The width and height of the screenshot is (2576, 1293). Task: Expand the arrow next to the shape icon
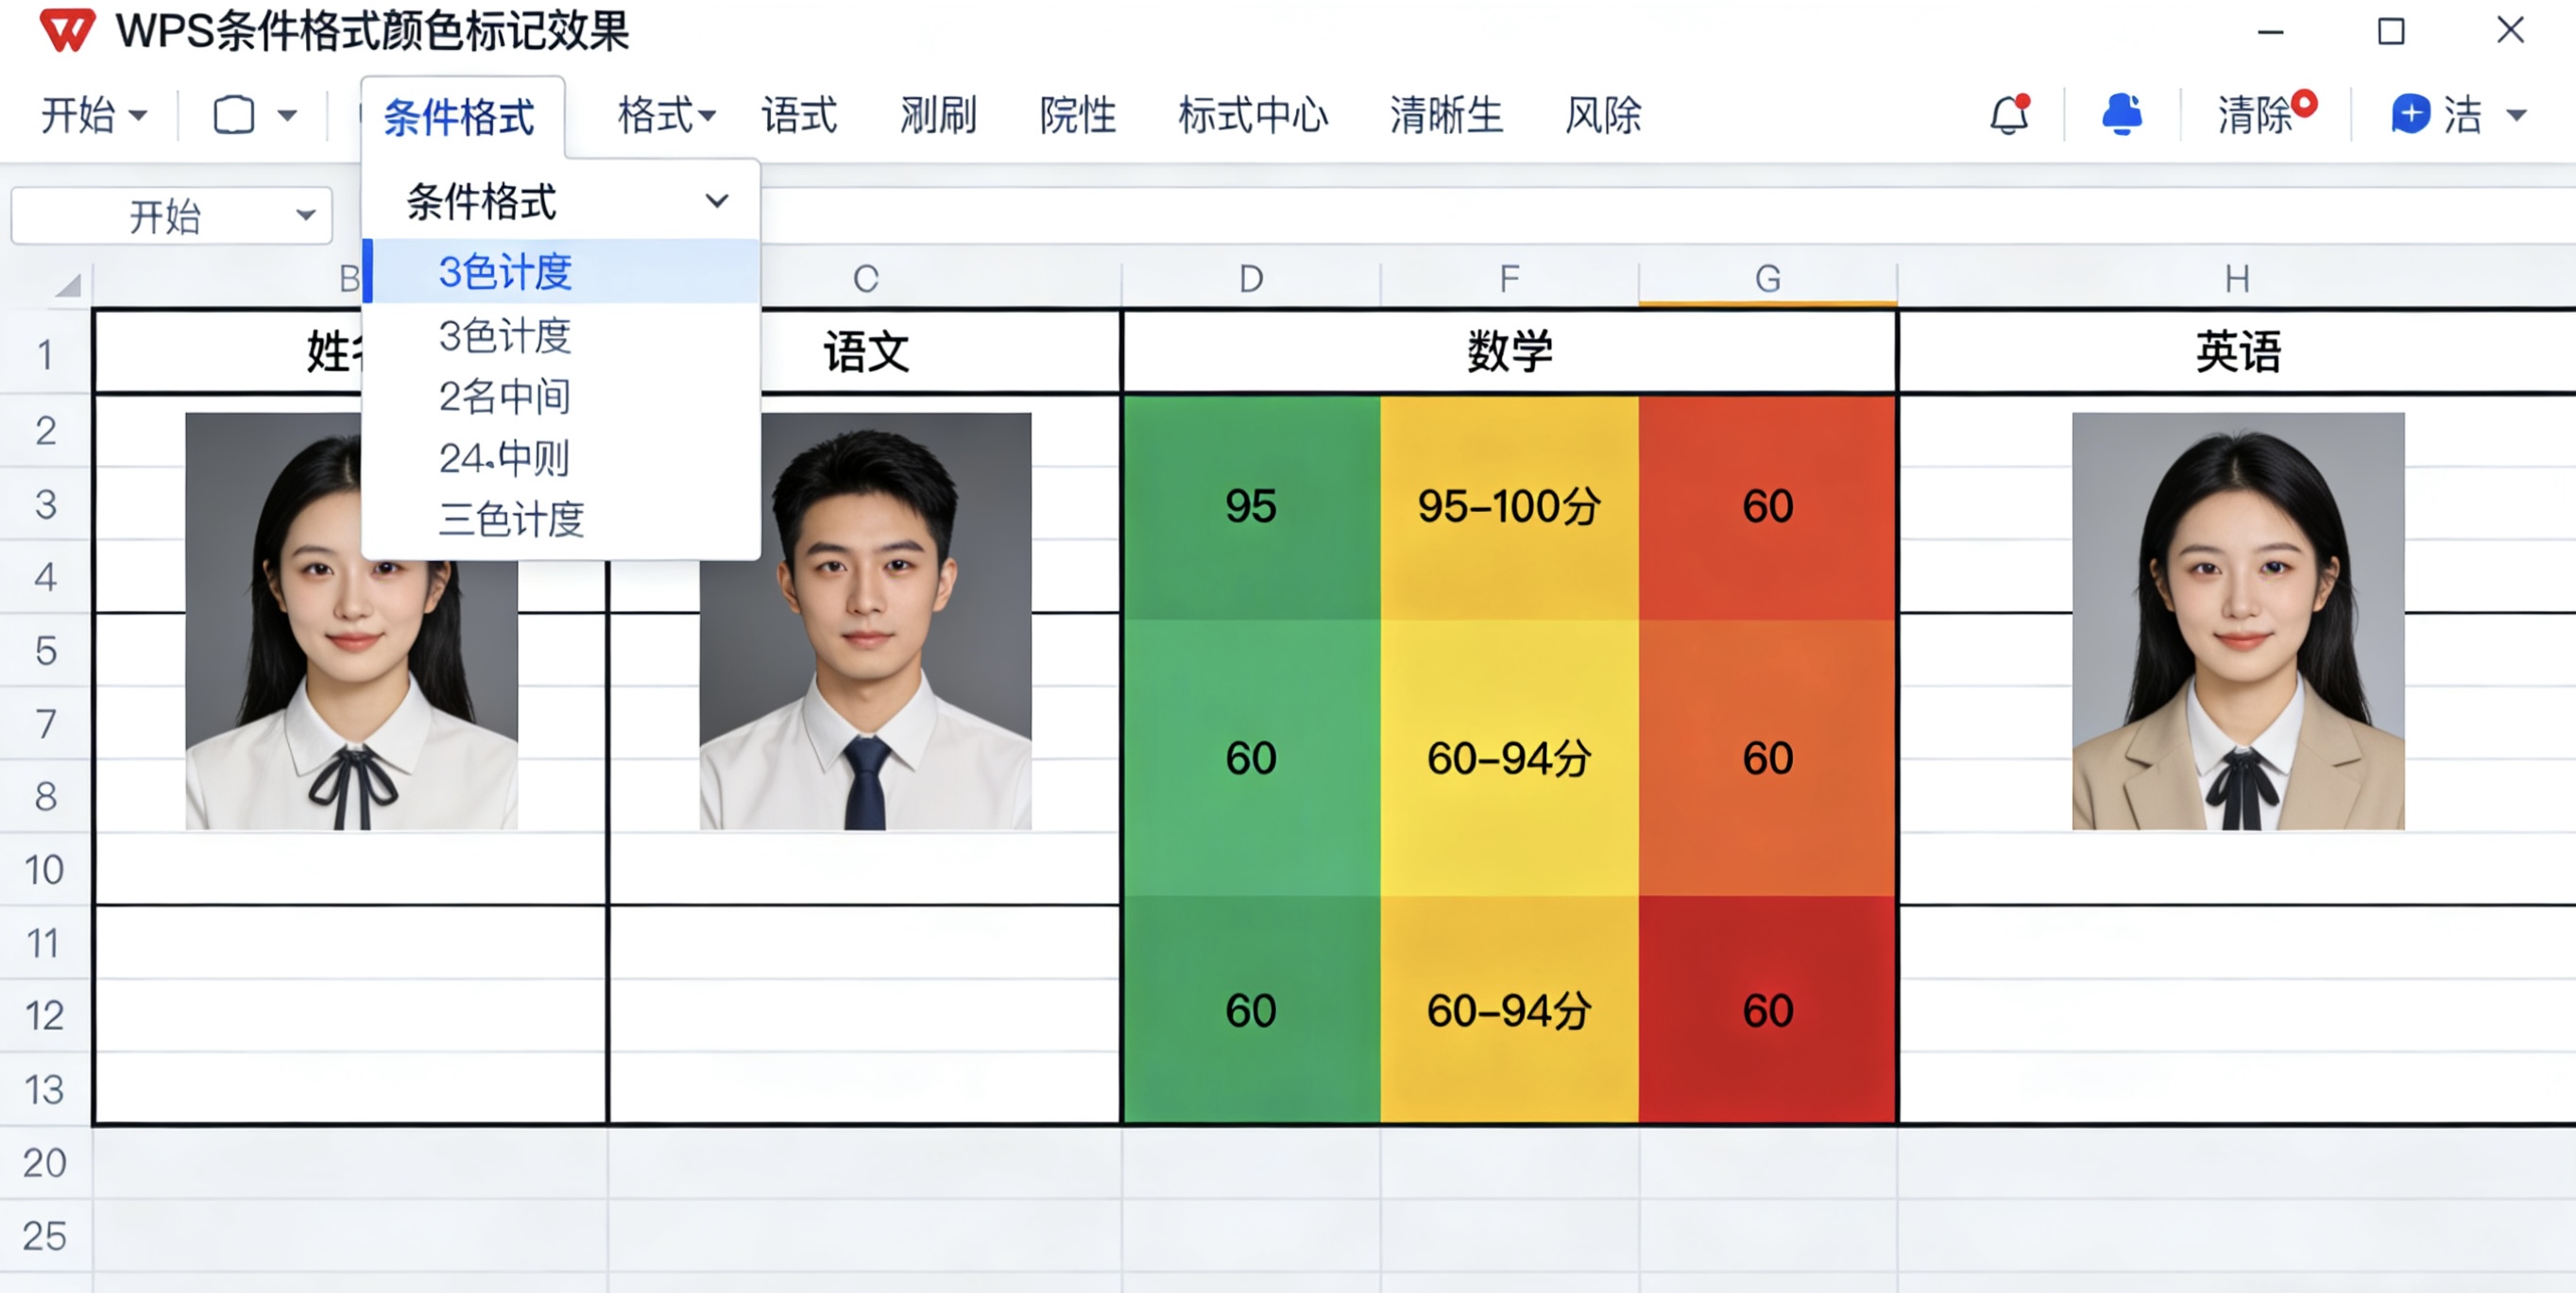pos(289,114)
